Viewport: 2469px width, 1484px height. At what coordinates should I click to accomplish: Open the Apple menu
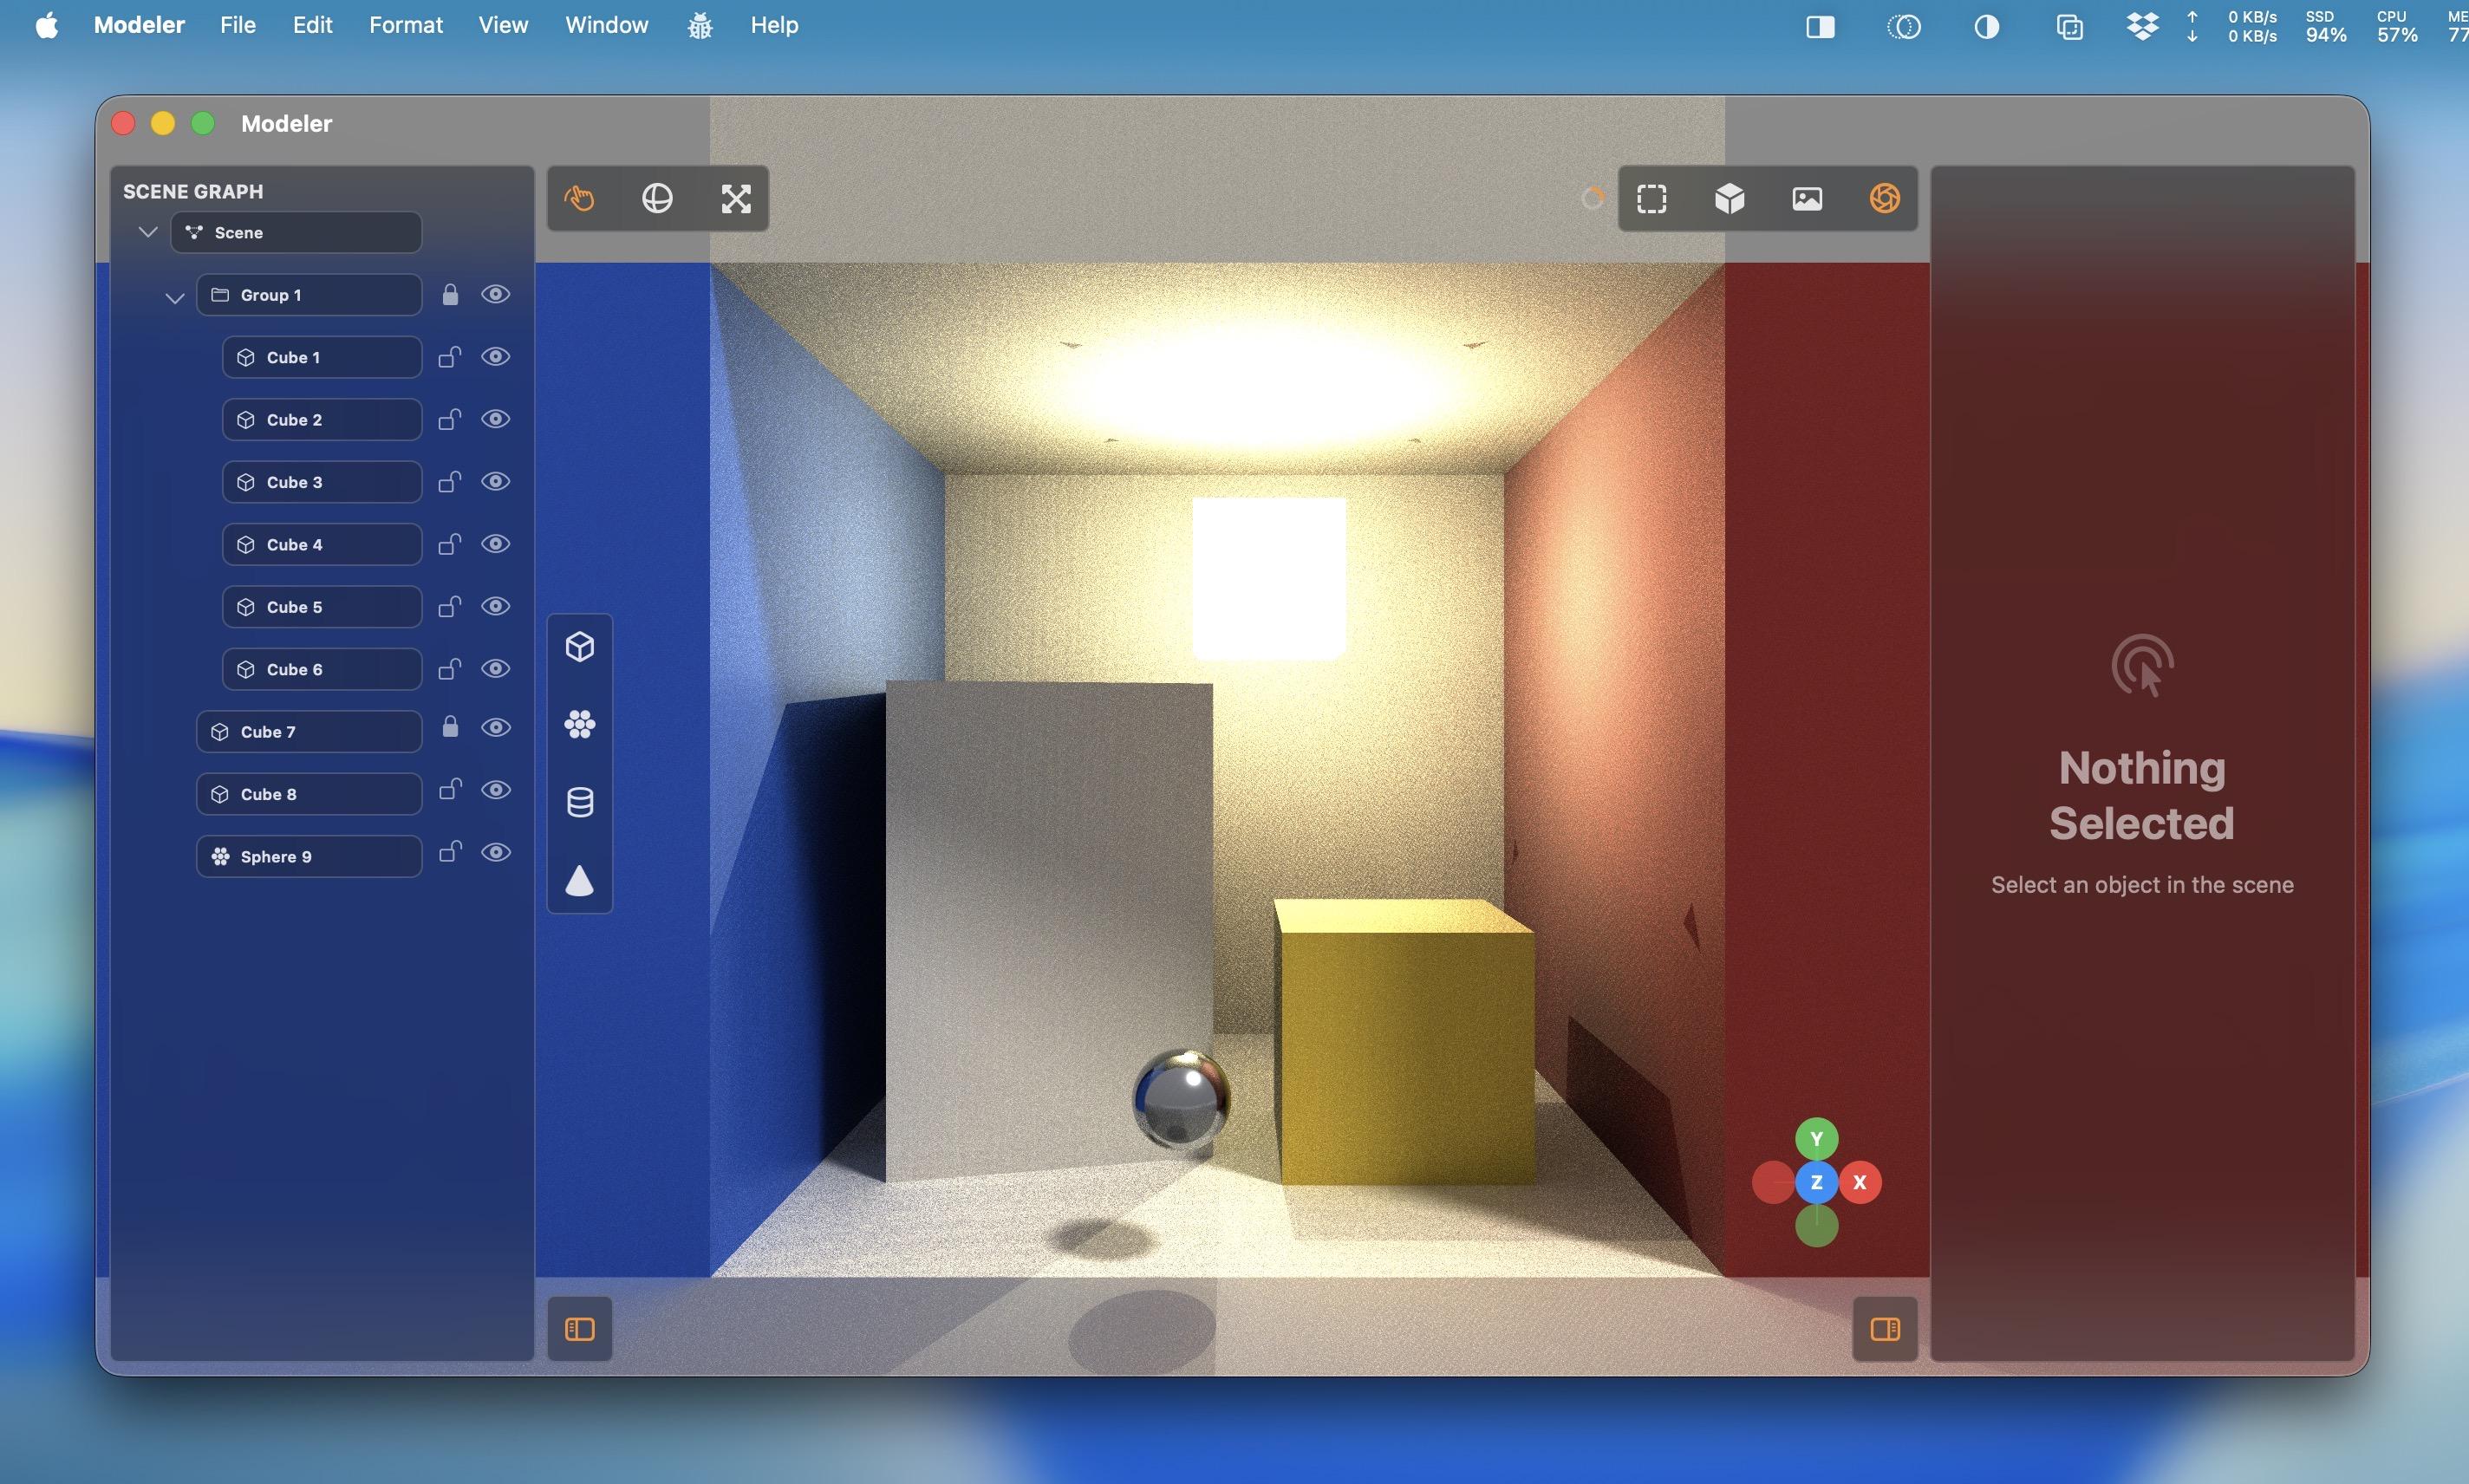[x=47, y=25]
